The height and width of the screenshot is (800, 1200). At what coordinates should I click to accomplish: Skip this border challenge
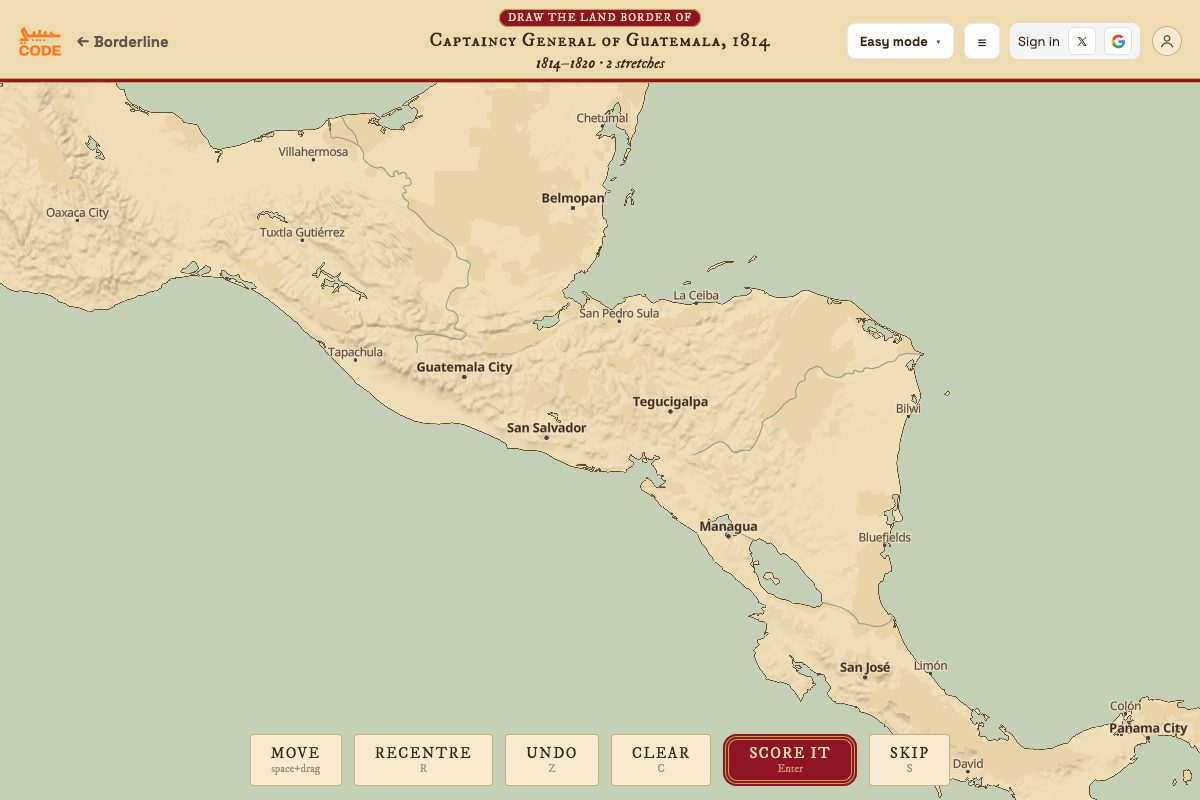coord(909,760)
